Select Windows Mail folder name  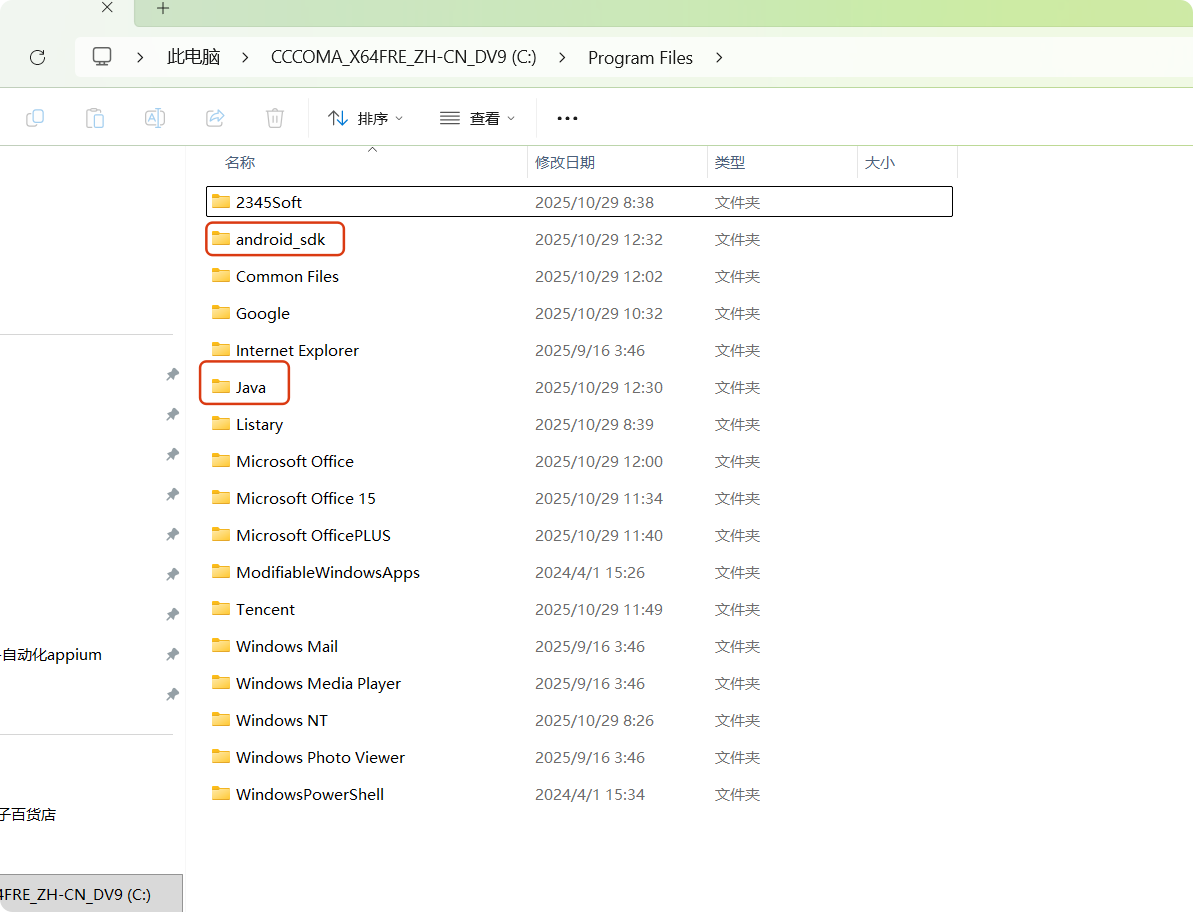(287, 646)
